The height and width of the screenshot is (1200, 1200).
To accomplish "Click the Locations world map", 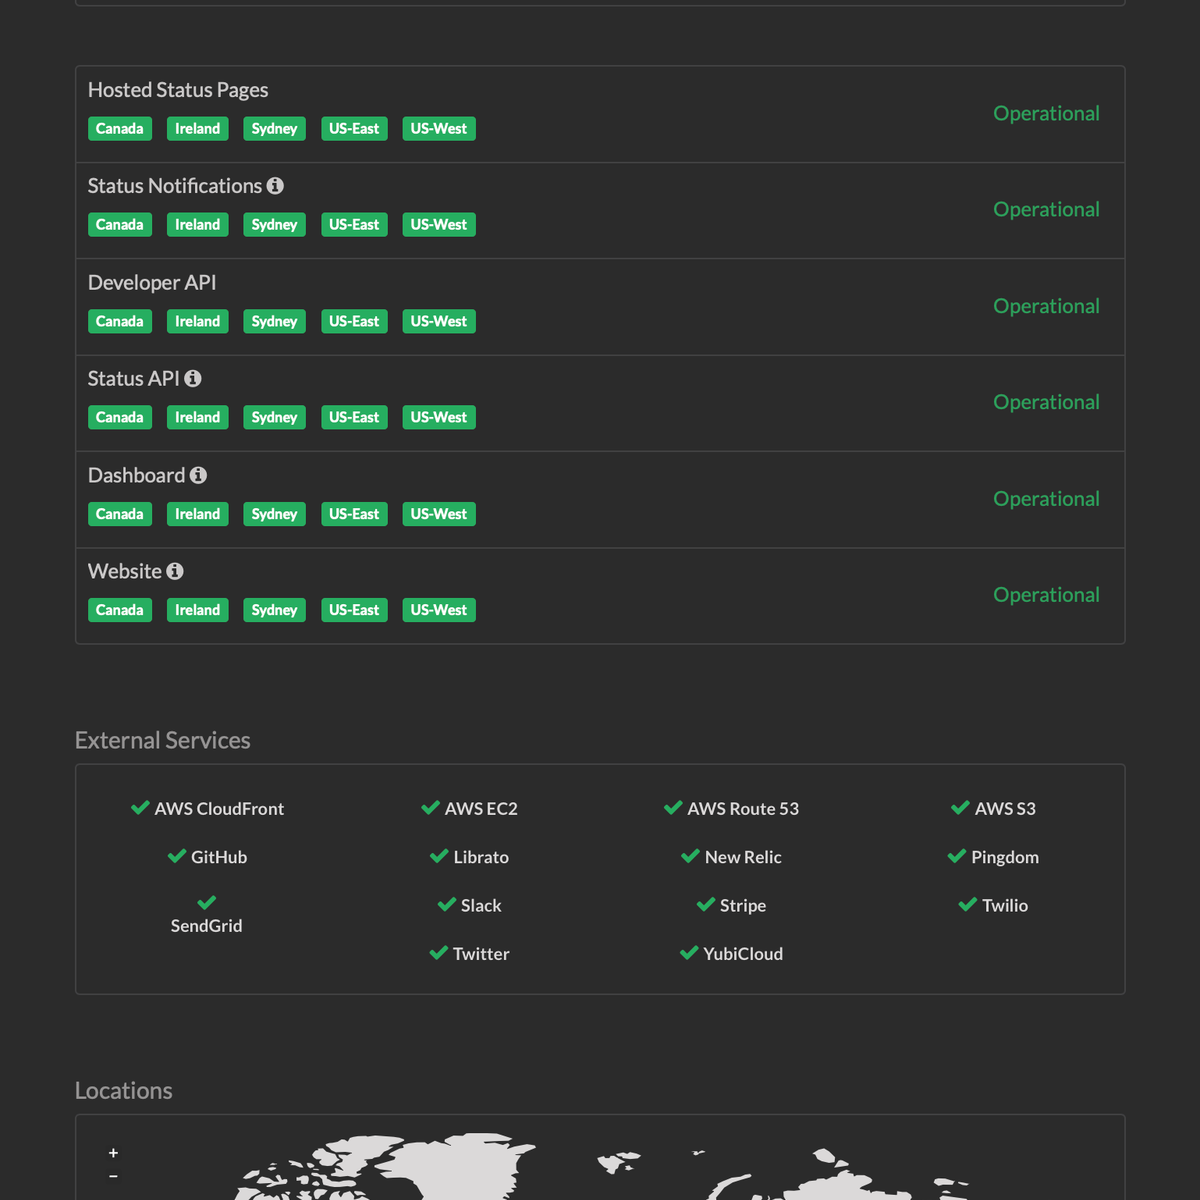I will 600,1170.
